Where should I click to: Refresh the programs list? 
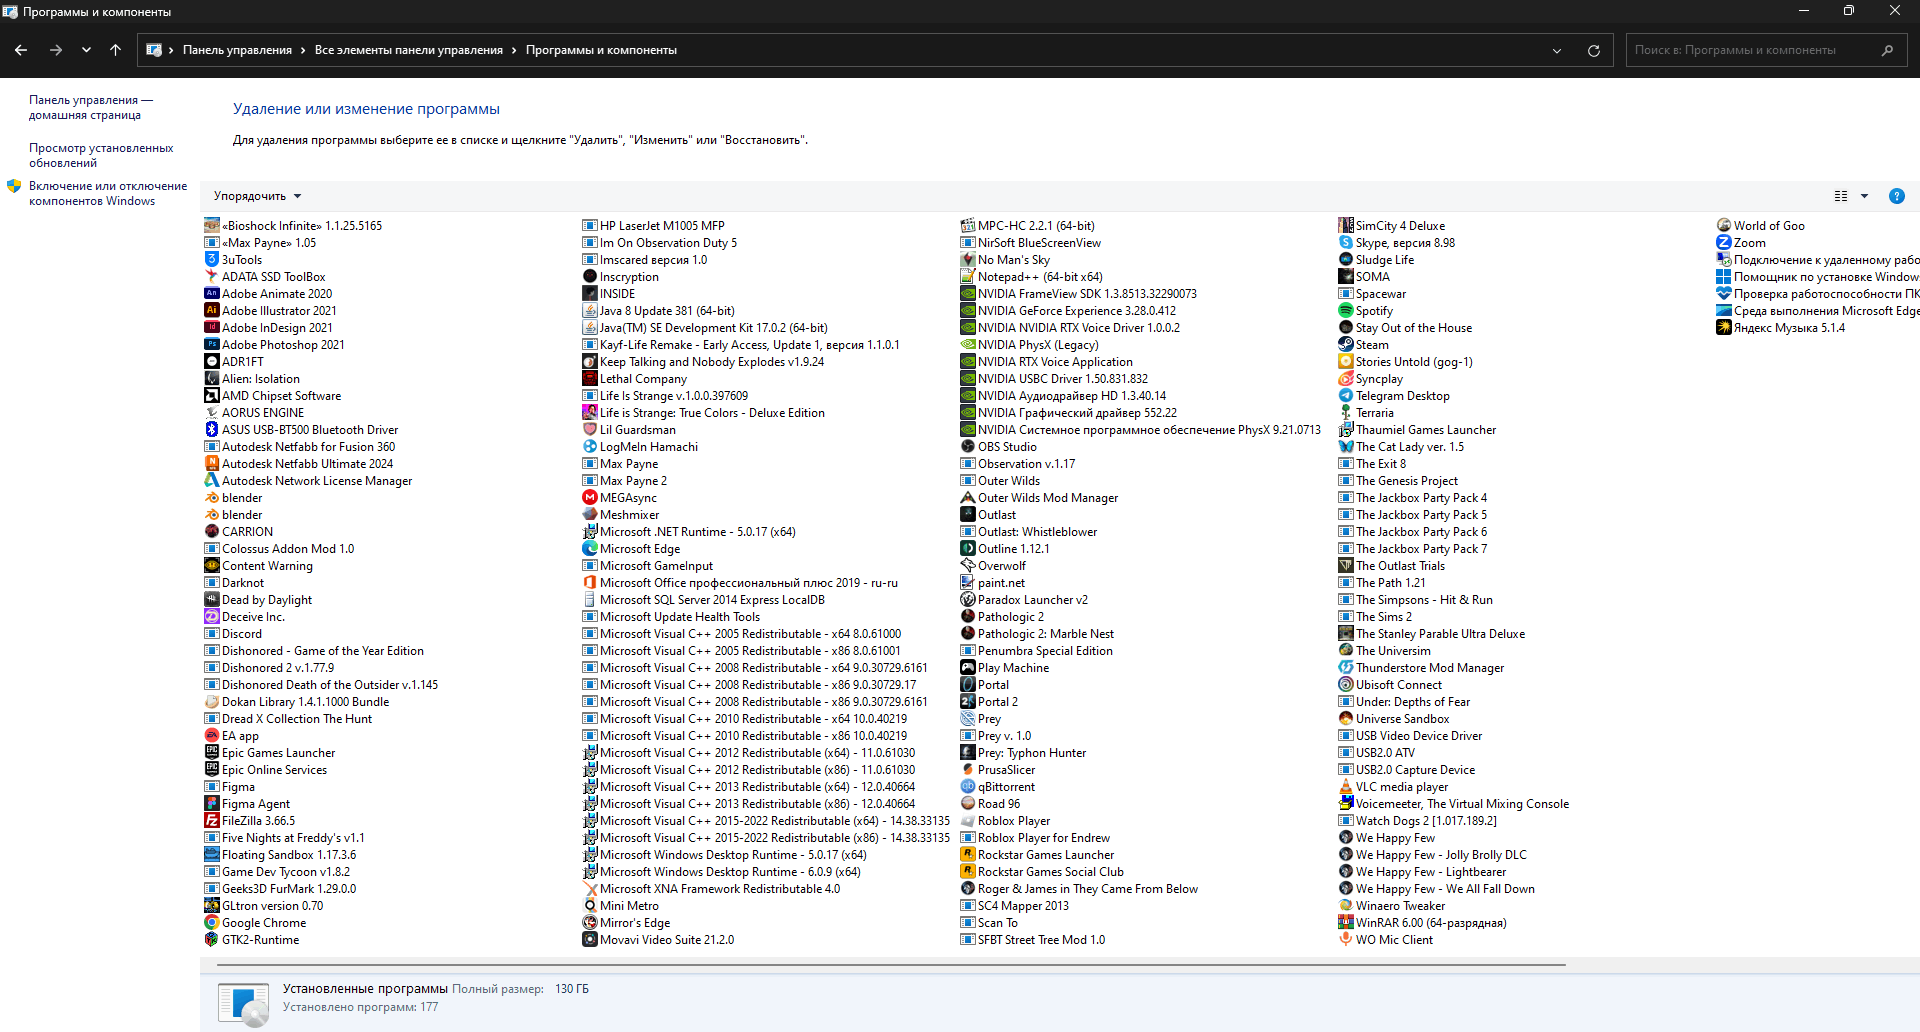(x=1594, y=50)
